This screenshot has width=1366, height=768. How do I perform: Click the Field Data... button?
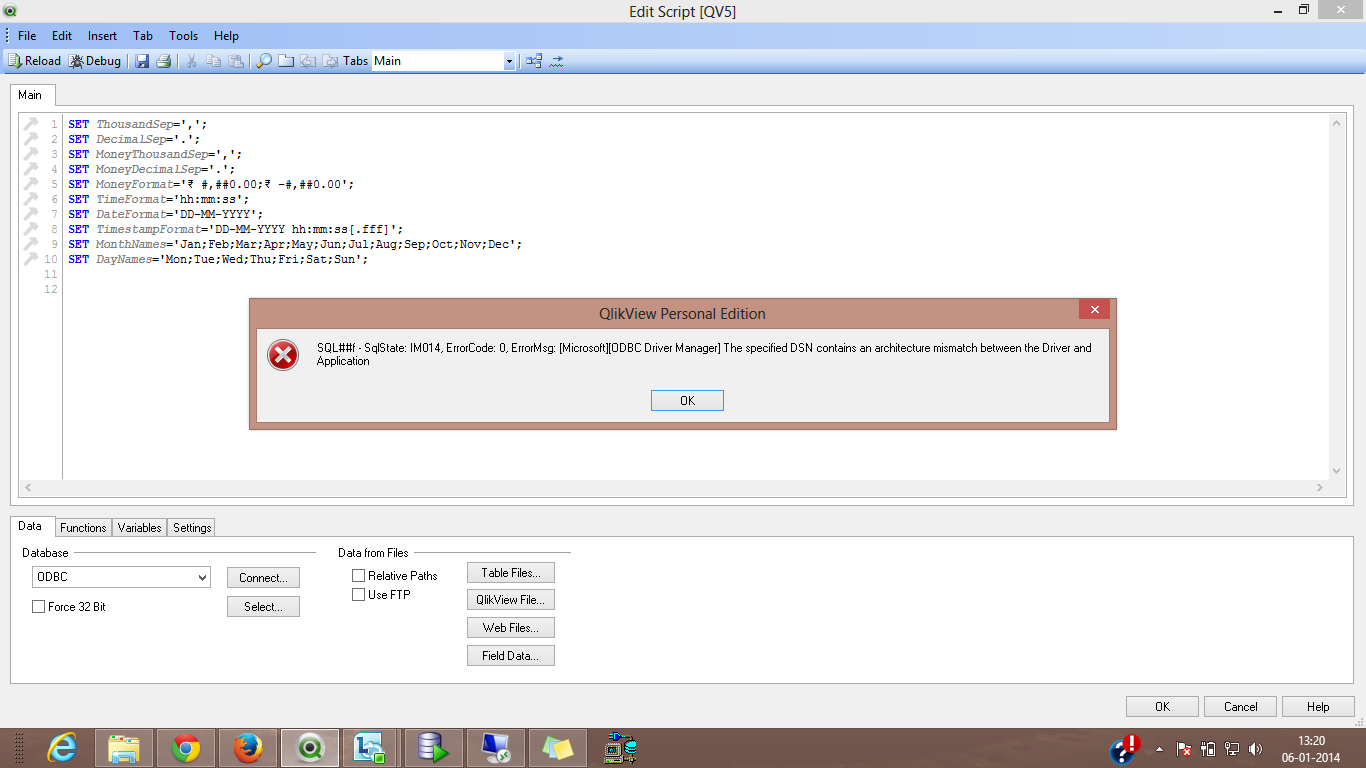511,656
